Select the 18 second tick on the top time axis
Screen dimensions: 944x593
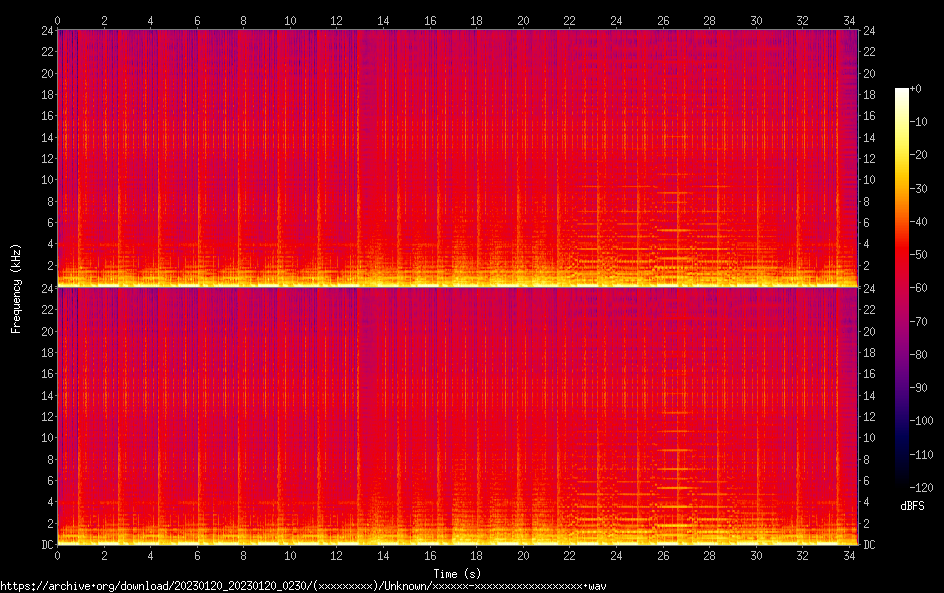[476, 19]
